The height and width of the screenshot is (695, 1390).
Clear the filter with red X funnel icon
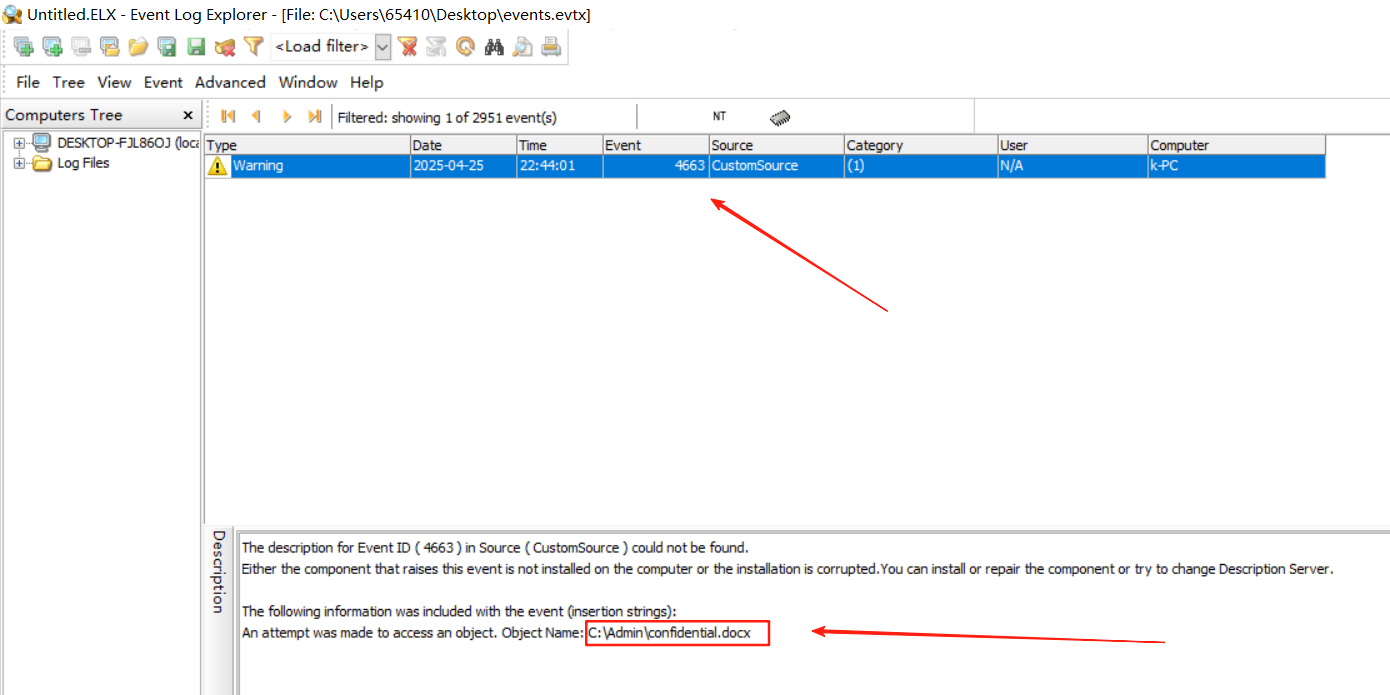click(x=407, y=46)
